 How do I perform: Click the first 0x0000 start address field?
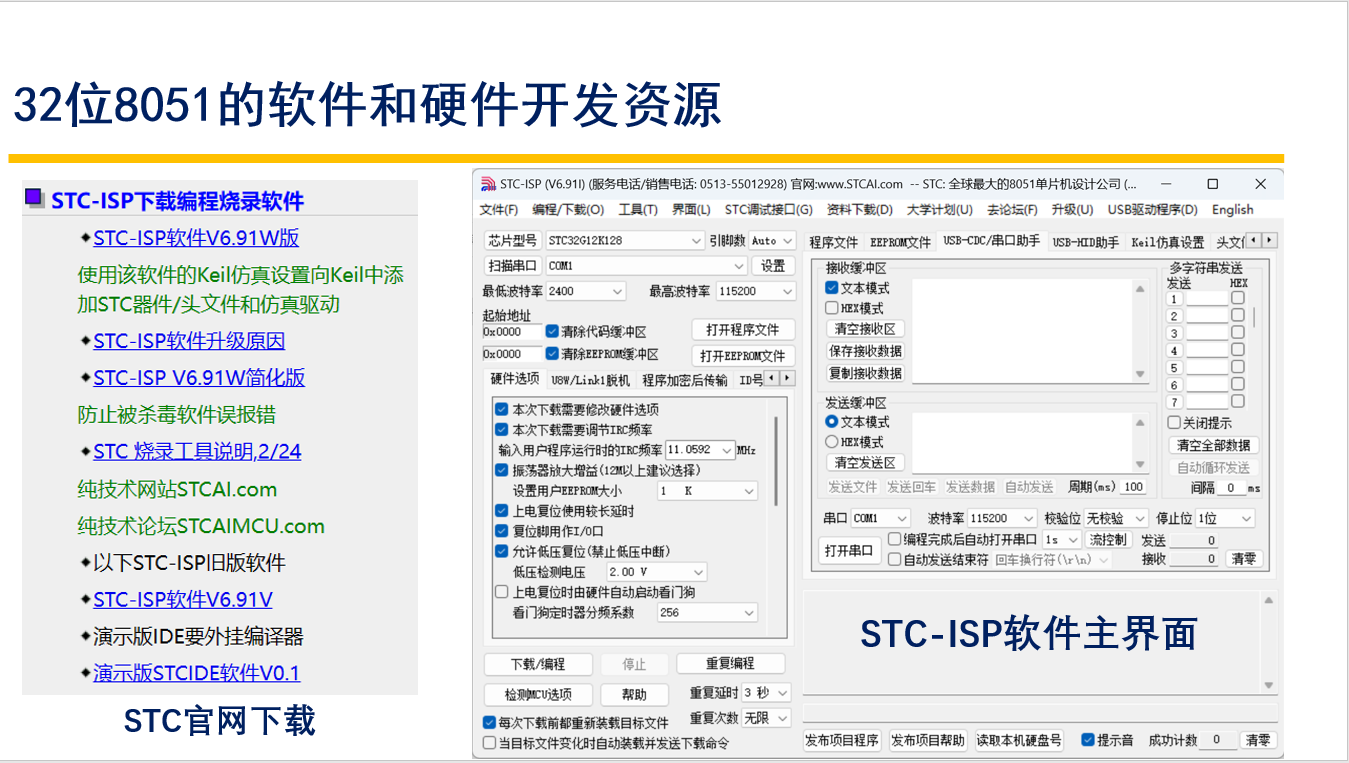pos(513,331)
